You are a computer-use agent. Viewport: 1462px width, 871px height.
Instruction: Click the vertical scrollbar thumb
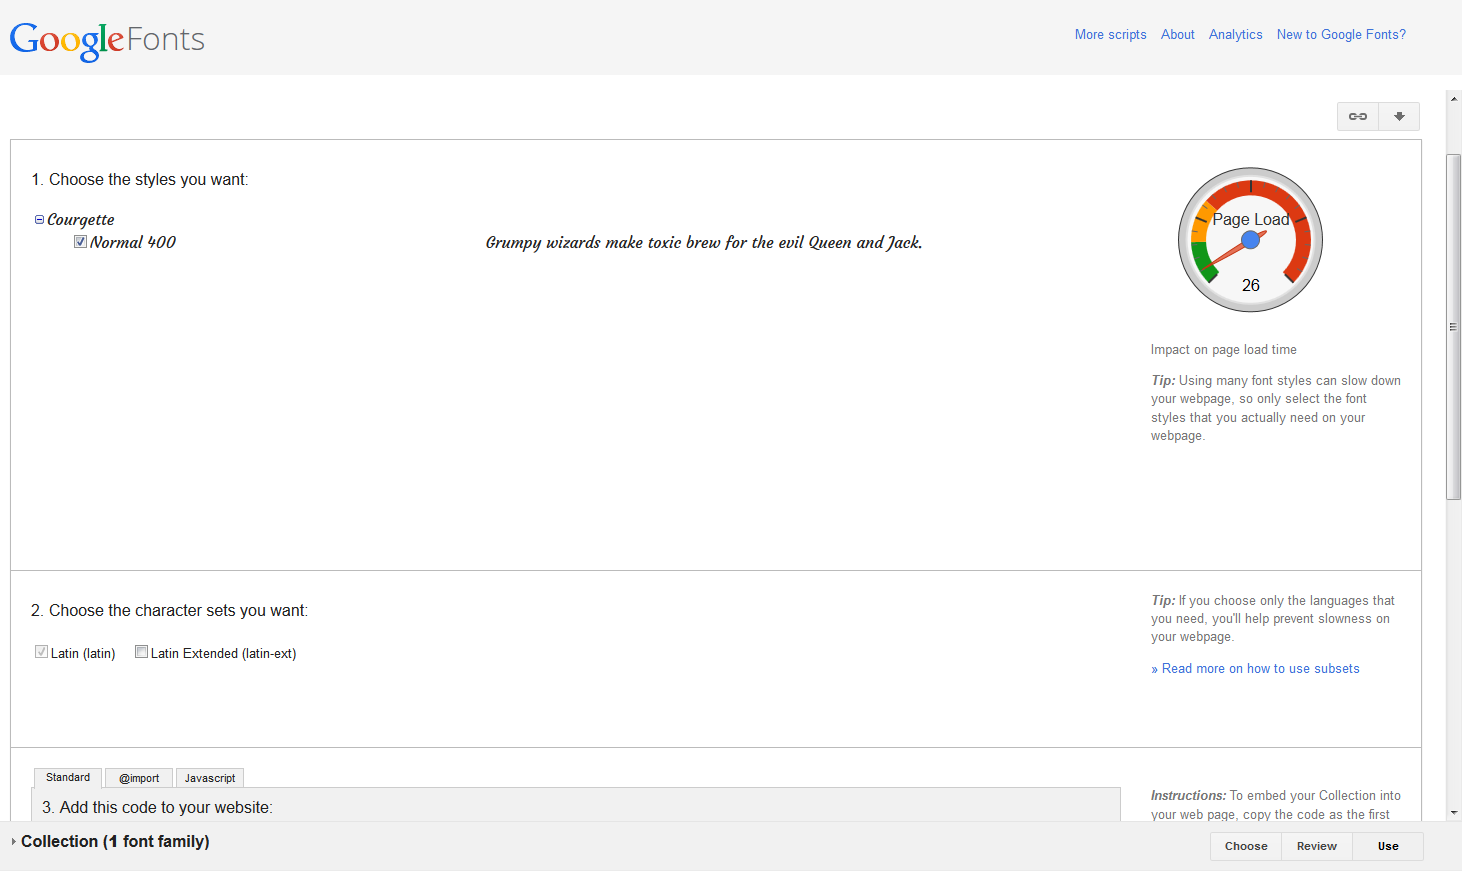pos(1454,326)
